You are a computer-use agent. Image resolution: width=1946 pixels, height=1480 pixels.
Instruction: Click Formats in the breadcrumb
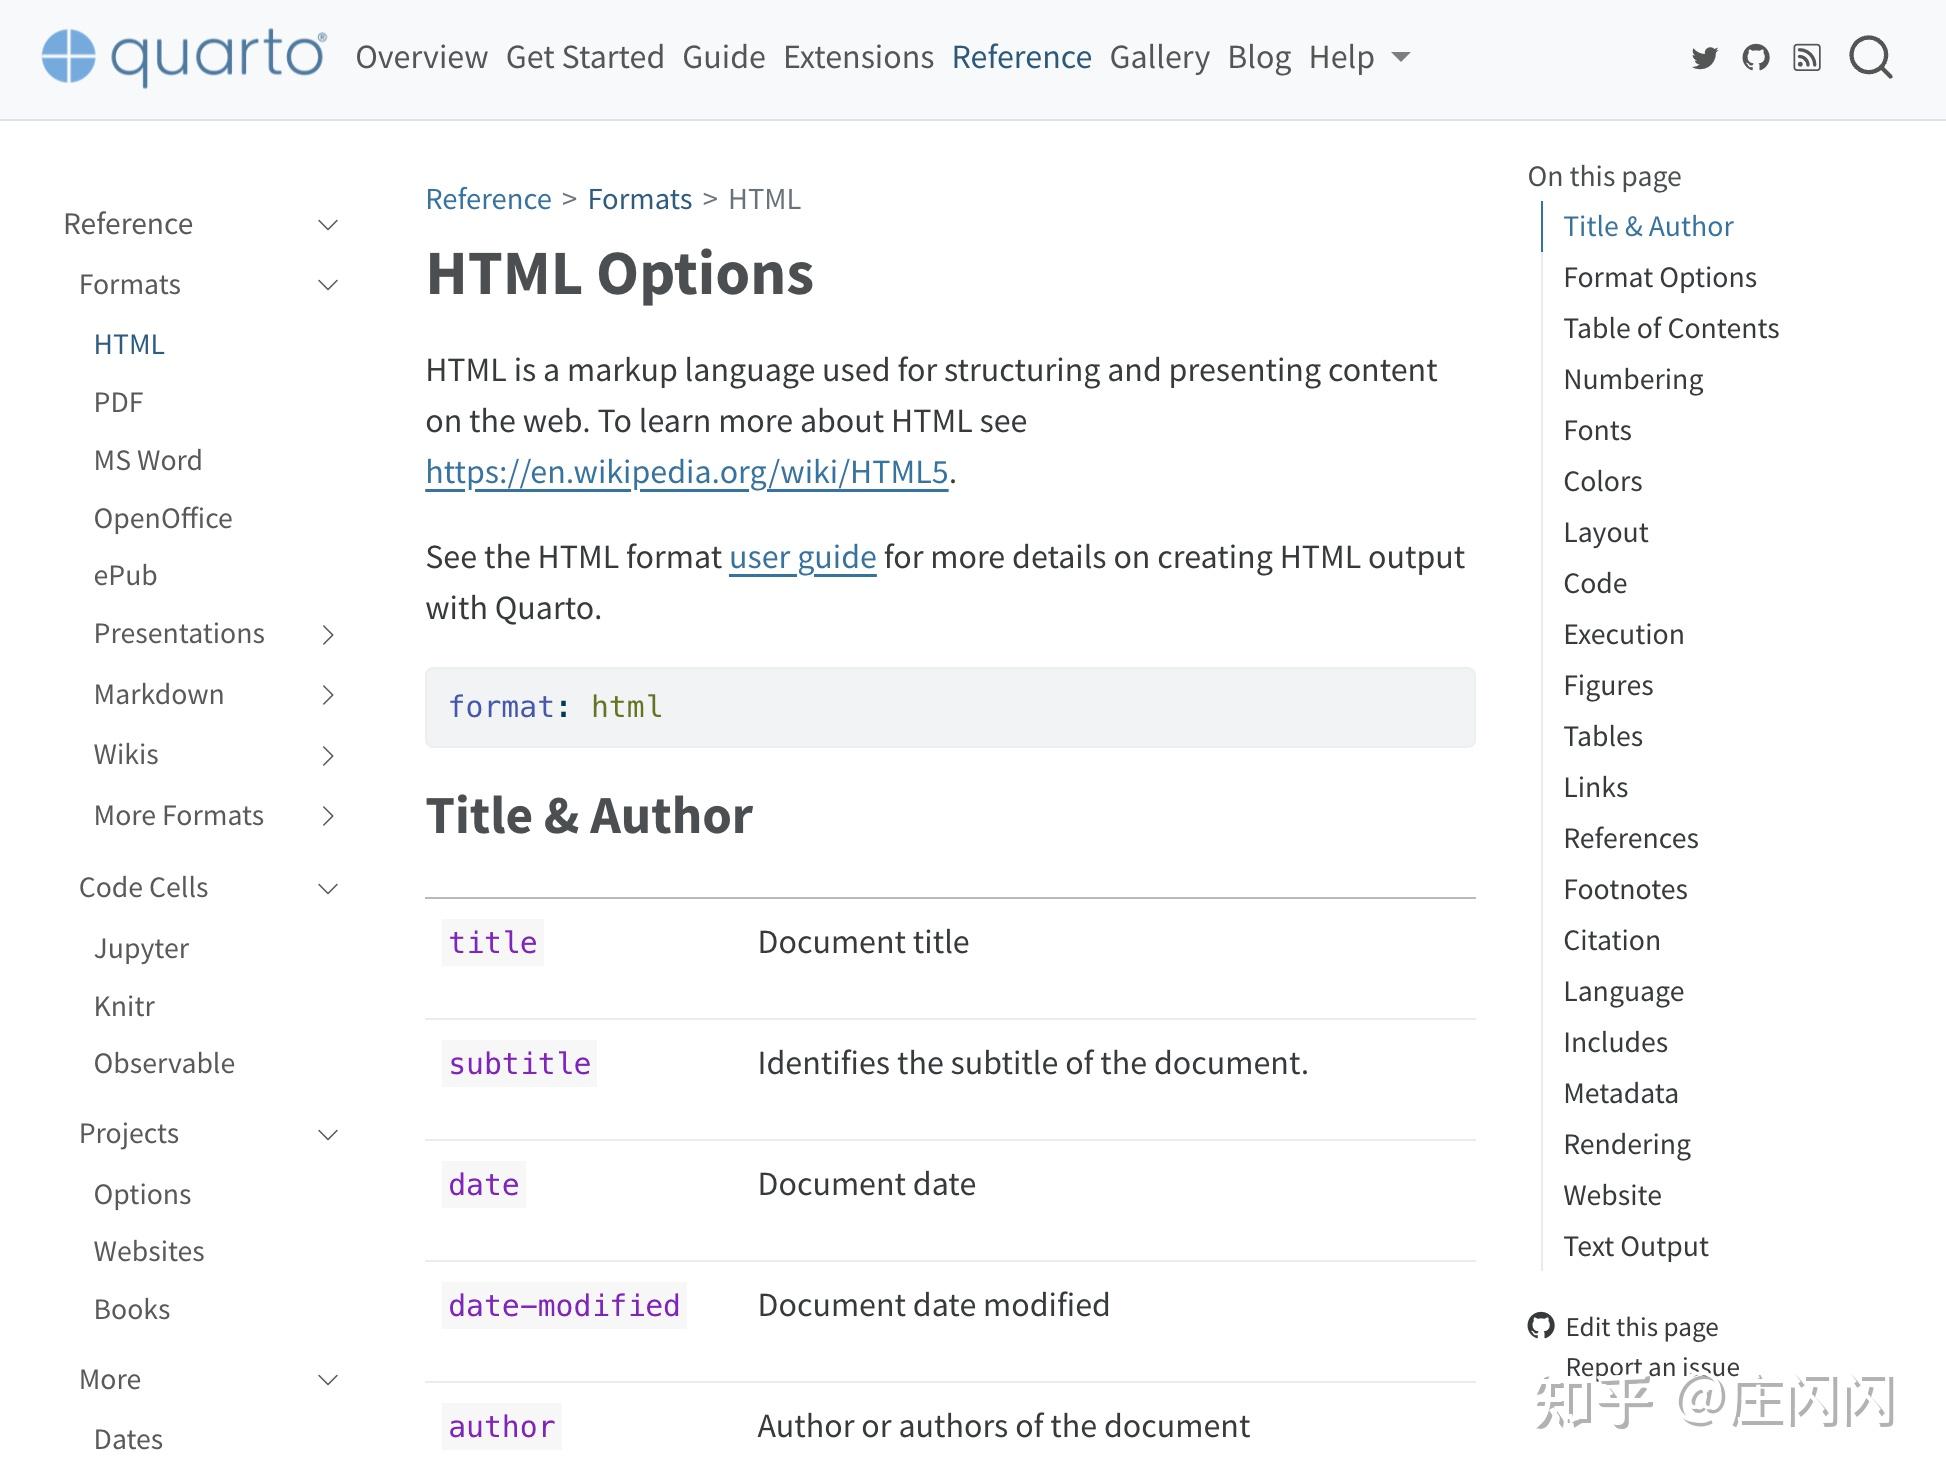tap(639, 199)
